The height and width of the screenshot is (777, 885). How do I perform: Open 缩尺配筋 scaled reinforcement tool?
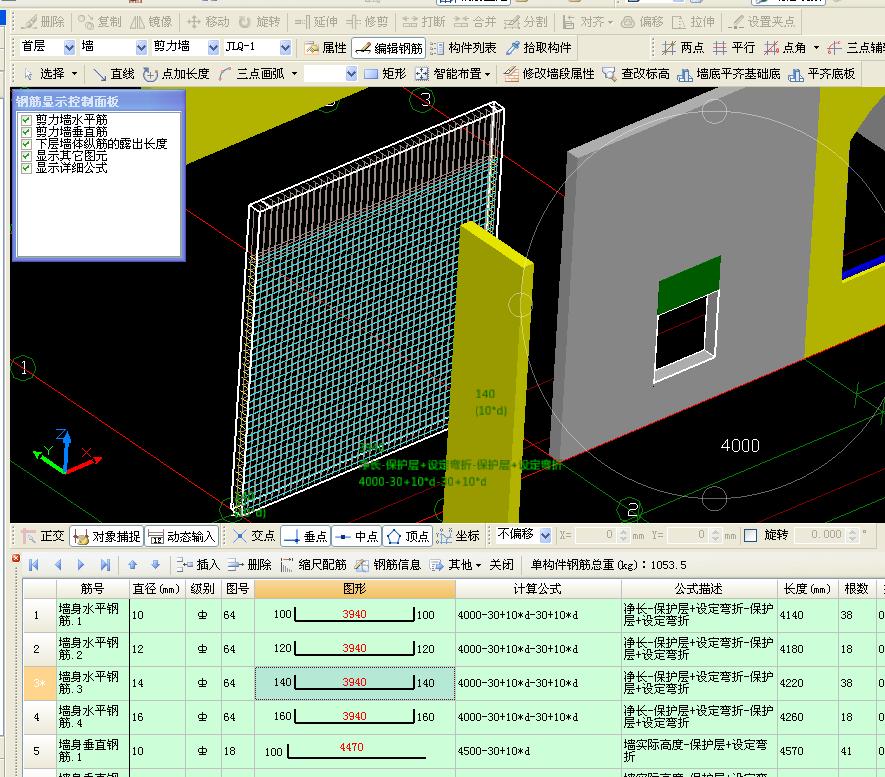click(x=313, y=565)
